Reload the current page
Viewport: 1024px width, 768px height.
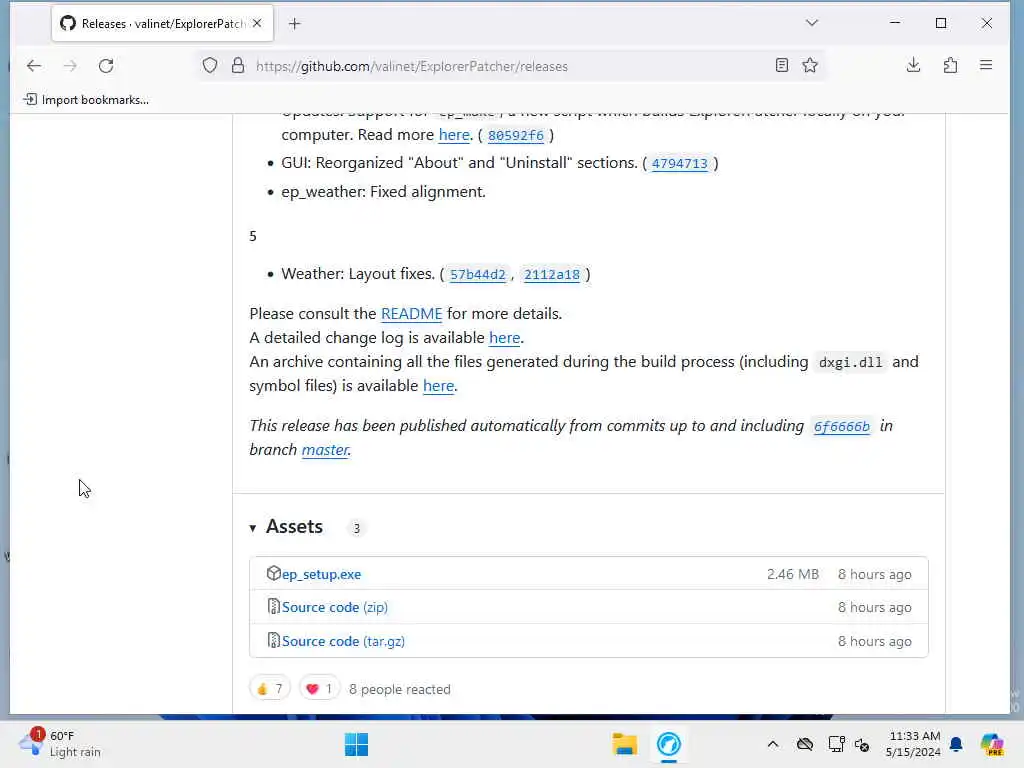point(106,65)
